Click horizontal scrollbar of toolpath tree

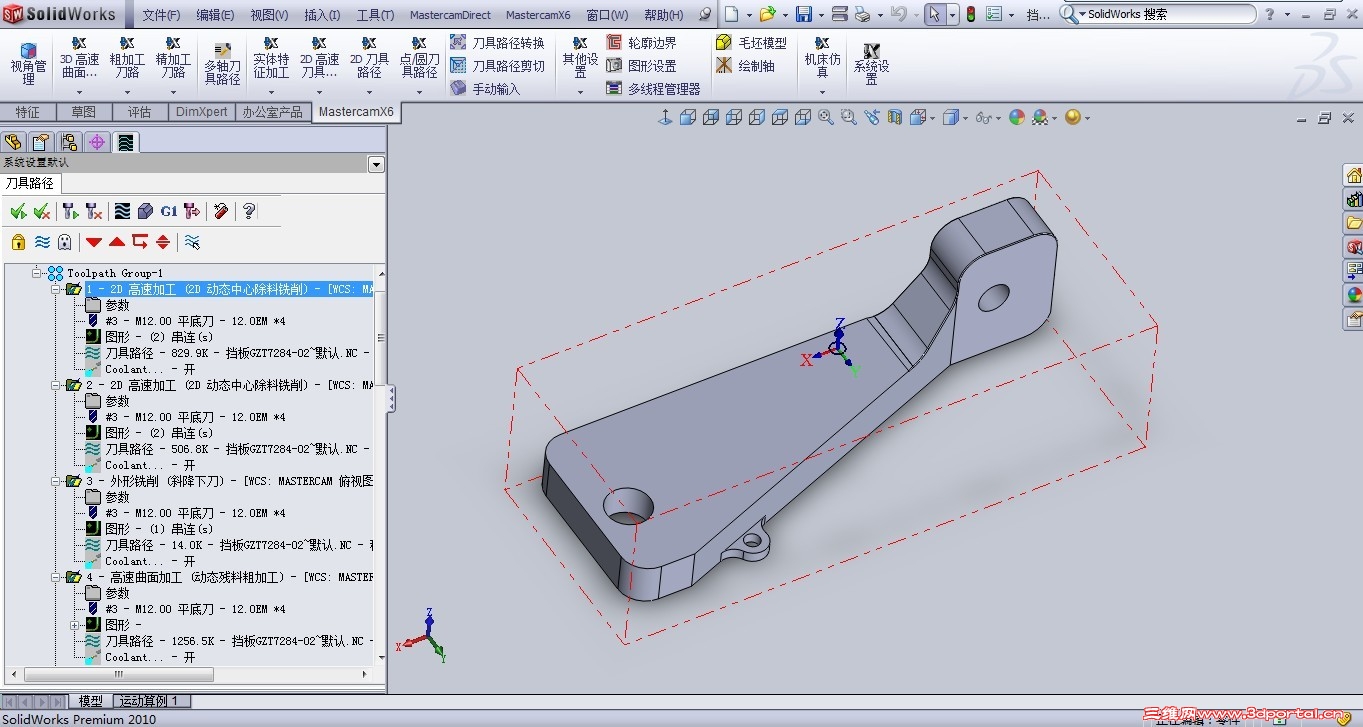click(119, 675)
